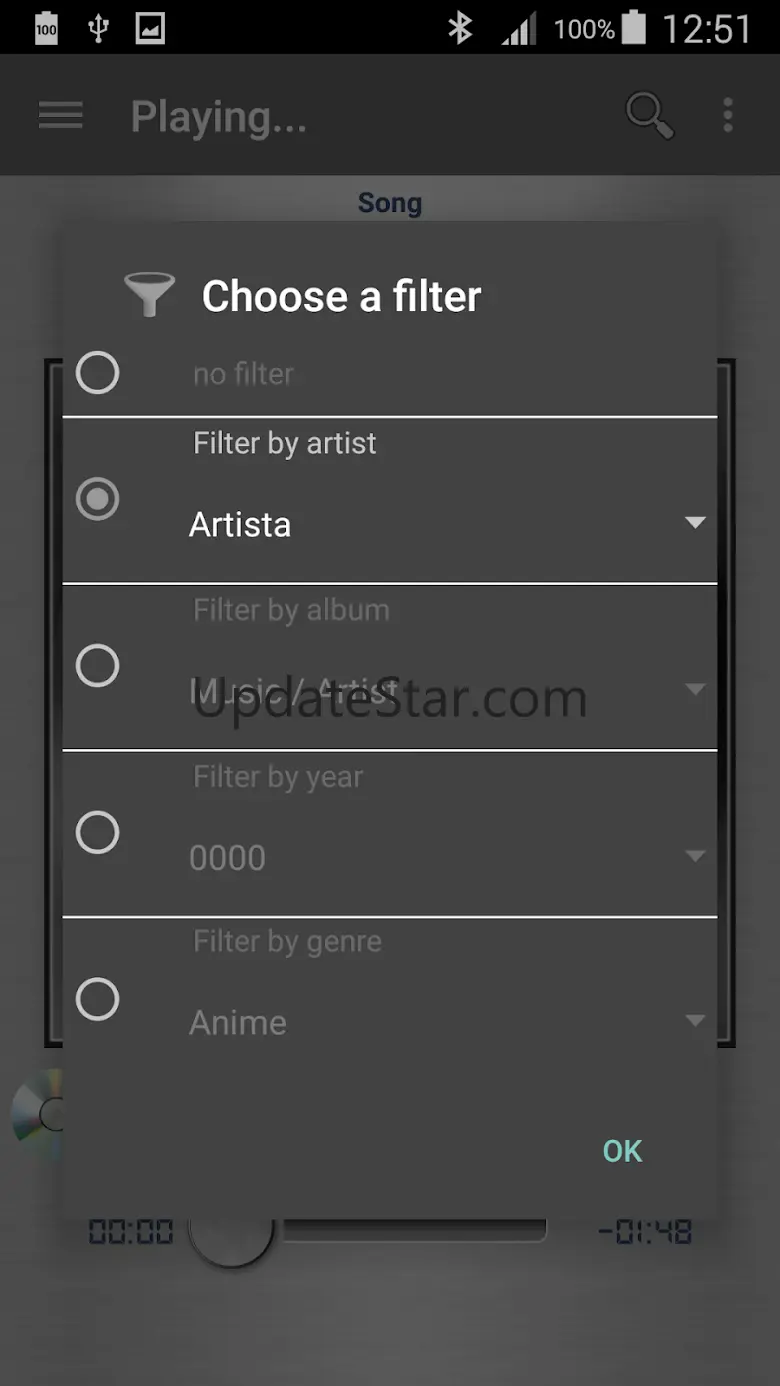Tap the USB status bar icon

pos(98,28)
